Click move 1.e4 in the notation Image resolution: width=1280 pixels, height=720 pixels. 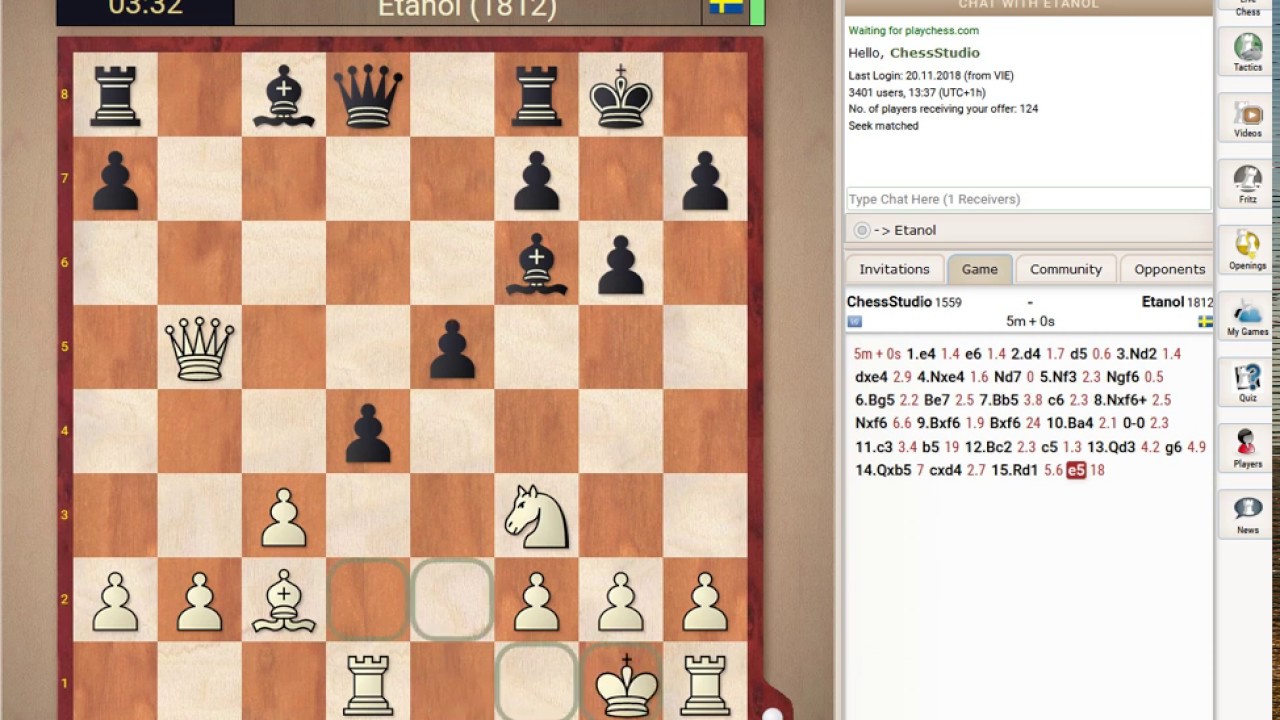pyautogui.click(x=921, y=354)
